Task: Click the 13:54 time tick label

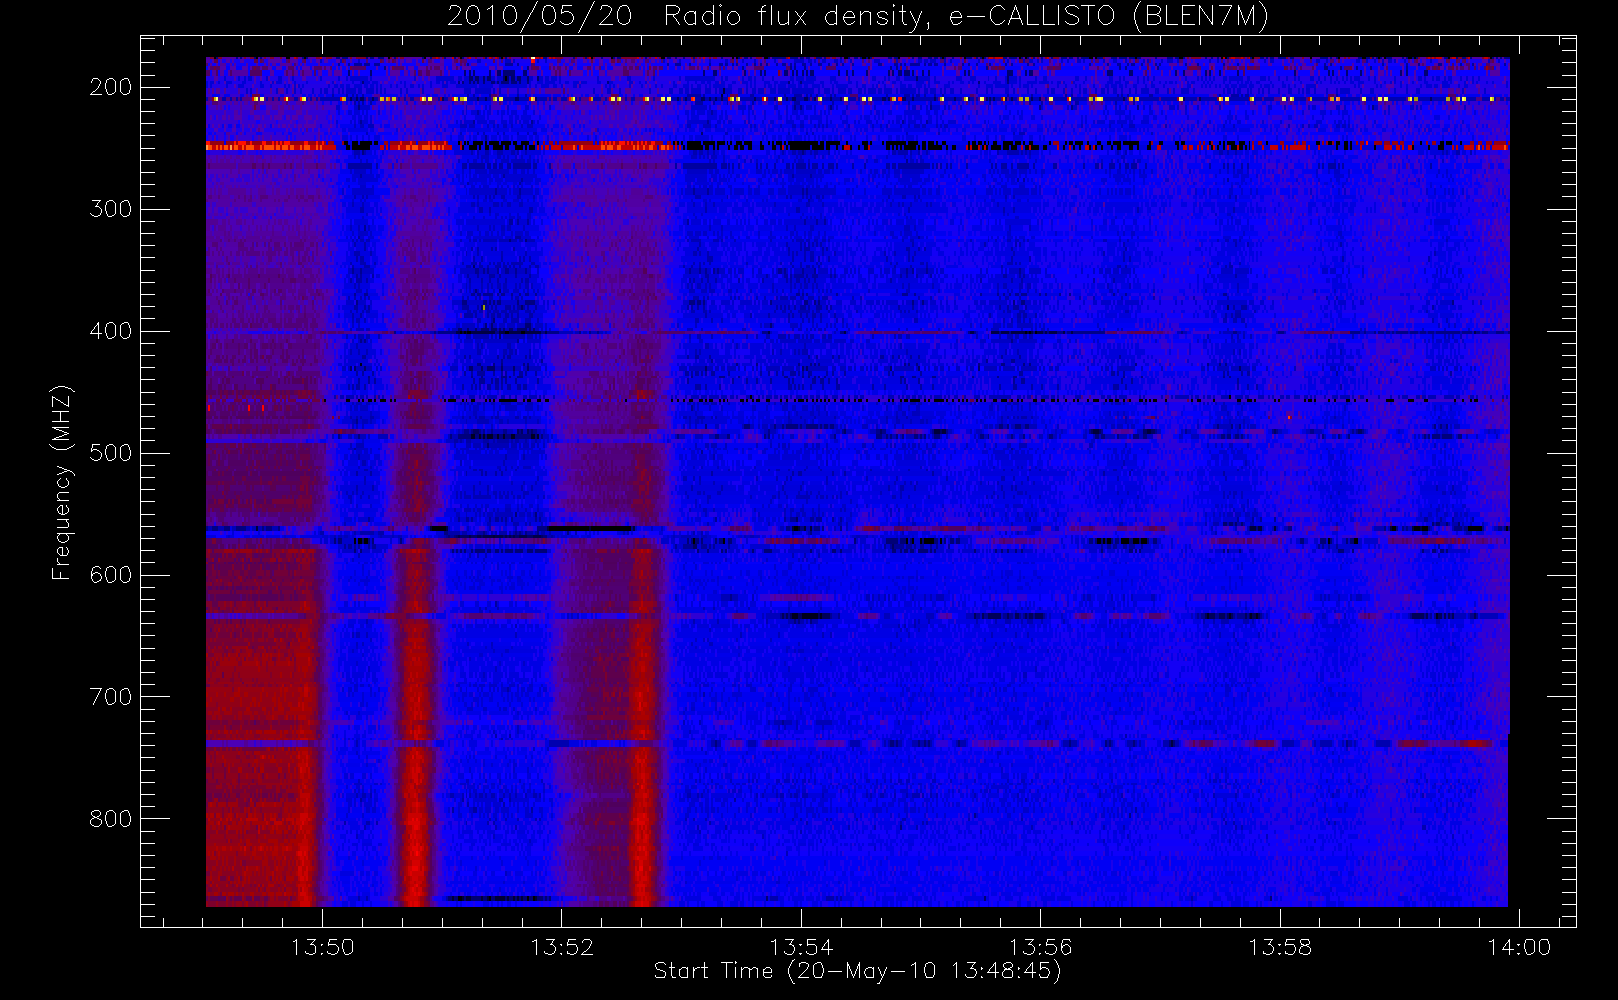Action: point(801,947)
